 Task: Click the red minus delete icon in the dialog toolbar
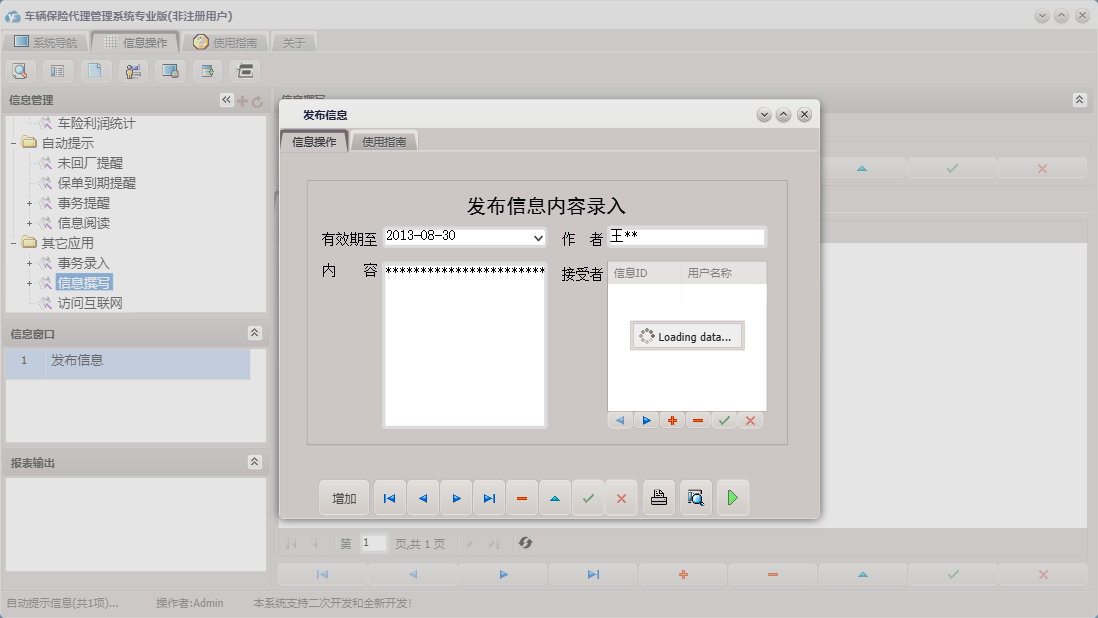point(522,497)
